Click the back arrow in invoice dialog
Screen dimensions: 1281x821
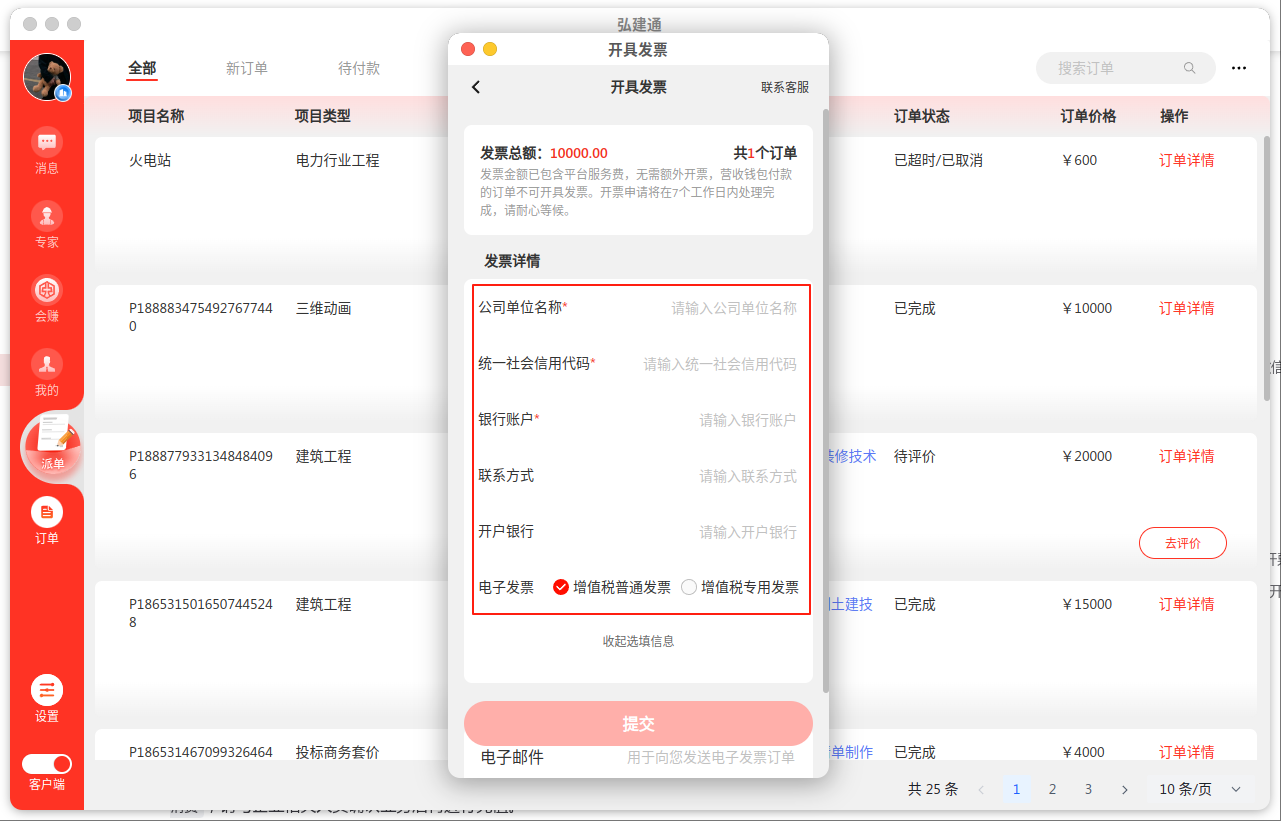click(x=476, y=87)
